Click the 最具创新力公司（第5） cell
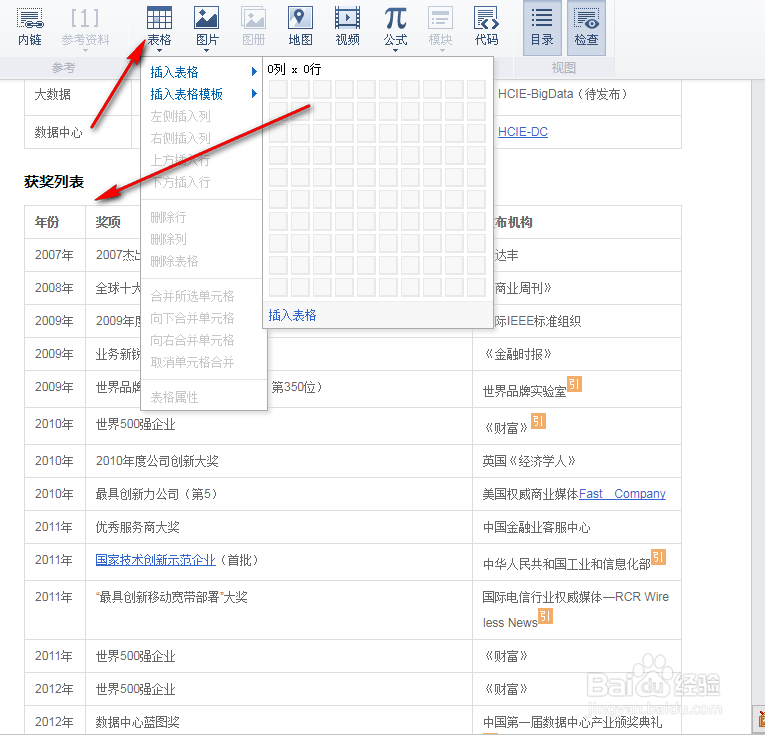The width and height of the screenshot is (765, 736). click(279, 494)
